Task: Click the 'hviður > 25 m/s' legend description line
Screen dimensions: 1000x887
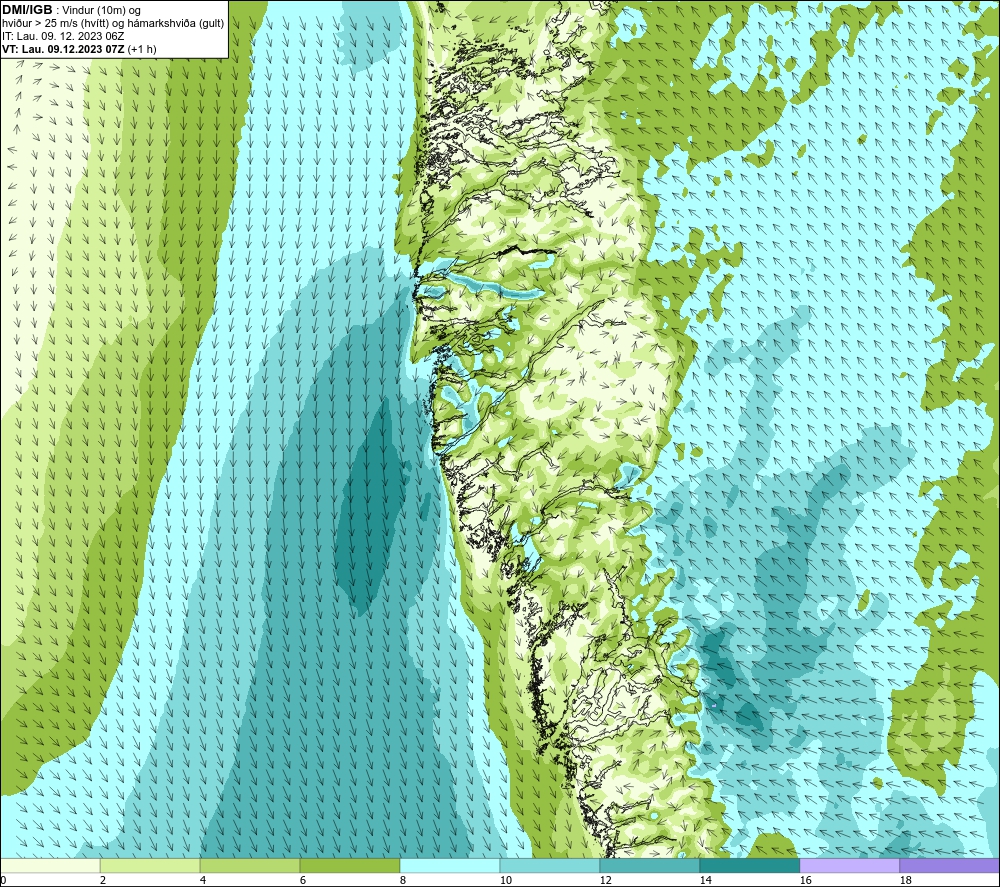Action: 113,24
